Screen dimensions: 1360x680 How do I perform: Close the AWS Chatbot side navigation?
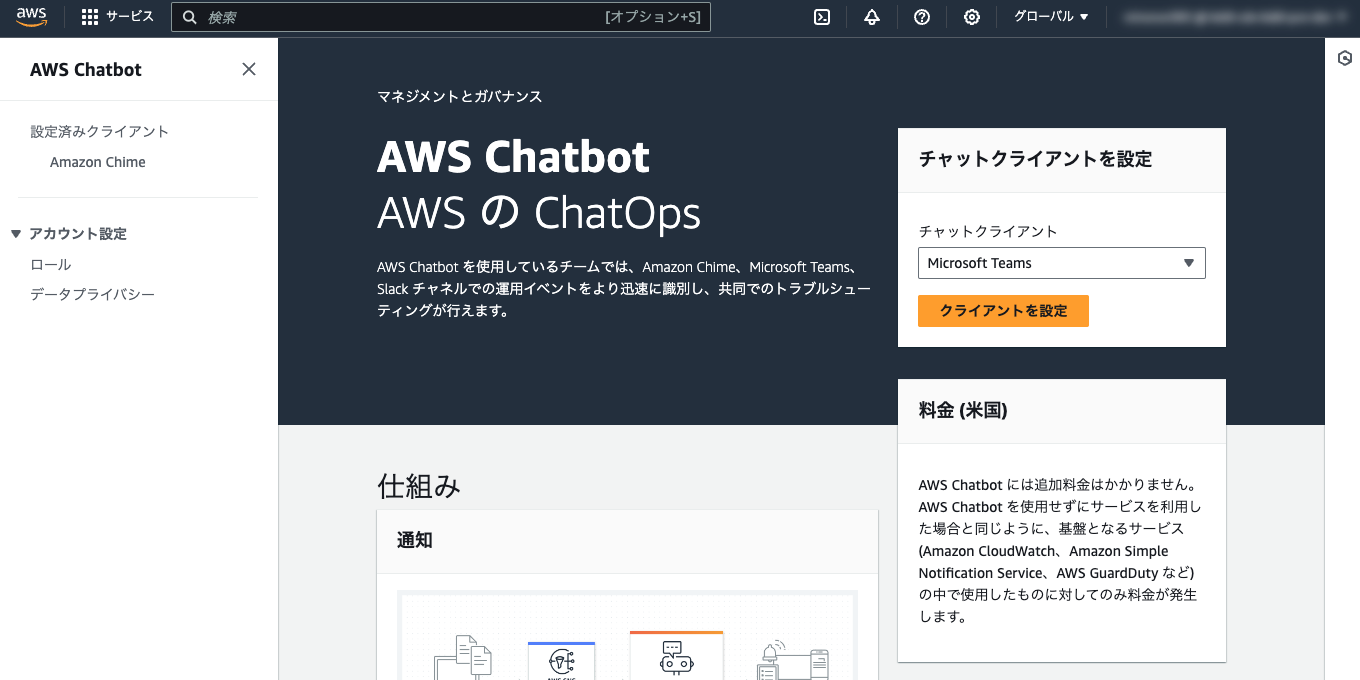[x=249, y=69]
